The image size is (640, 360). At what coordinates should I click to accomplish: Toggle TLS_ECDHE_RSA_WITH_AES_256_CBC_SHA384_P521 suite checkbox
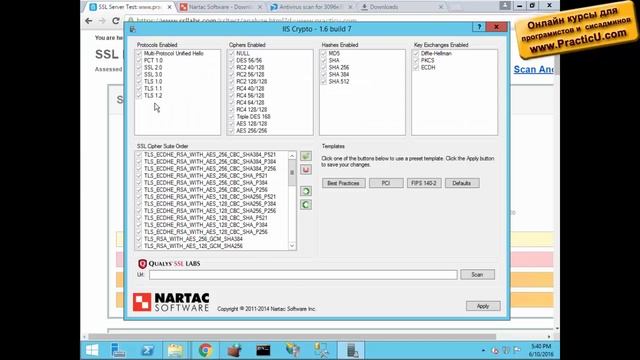tap(139, 155)
